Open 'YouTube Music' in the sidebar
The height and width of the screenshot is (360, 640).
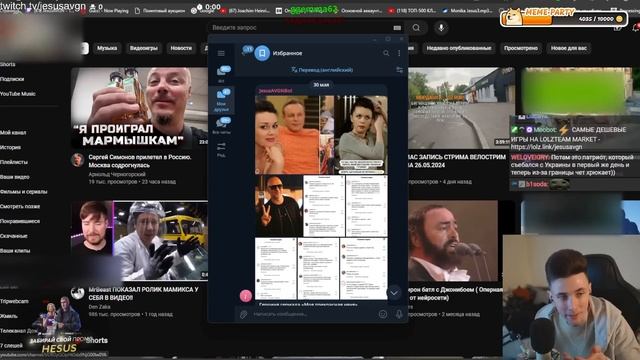click(x=18, y=93)
